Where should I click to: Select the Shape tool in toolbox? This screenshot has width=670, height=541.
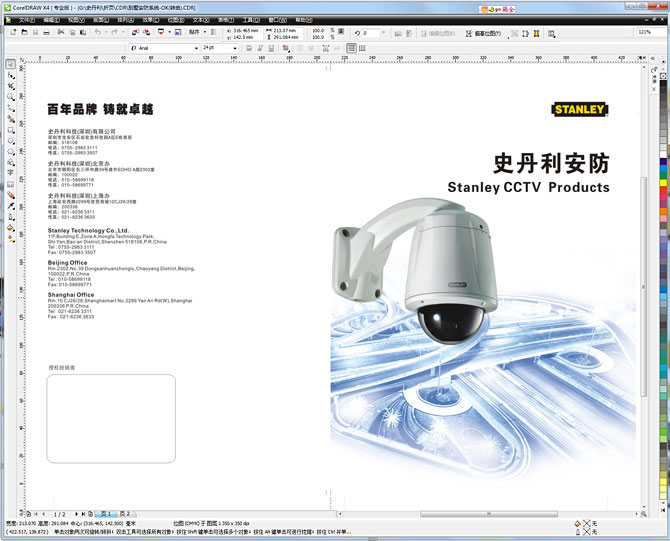11,76
